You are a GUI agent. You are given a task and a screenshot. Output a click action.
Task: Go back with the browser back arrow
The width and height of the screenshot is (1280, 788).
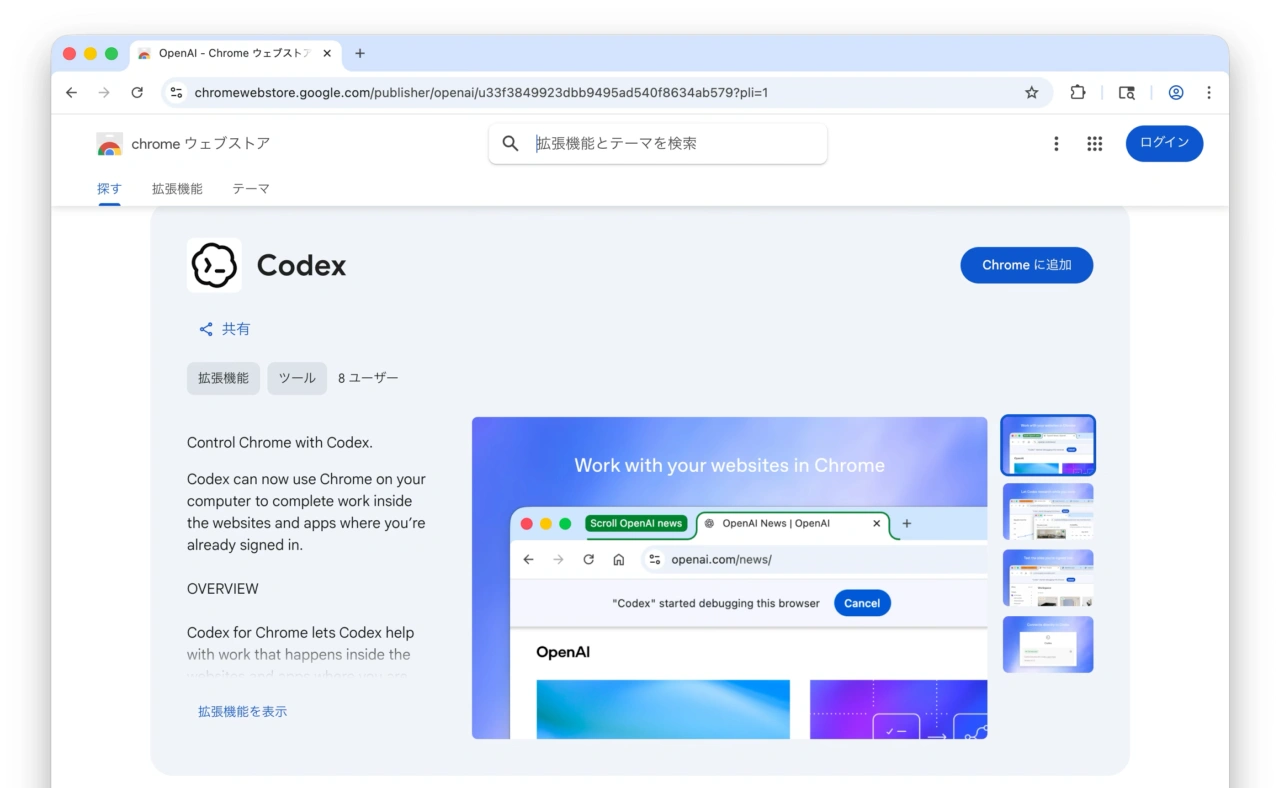pos(71,93)
